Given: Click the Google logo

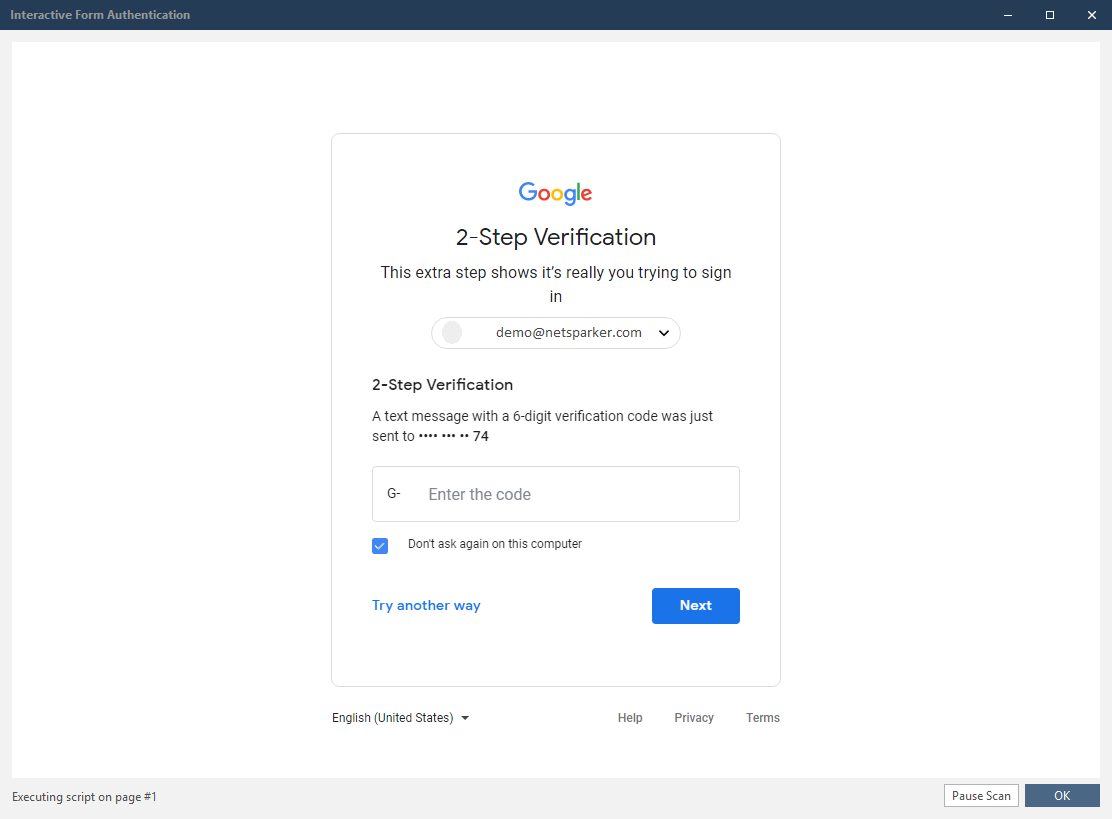Looking at the screenshot, I should click(x=555, y=192).
